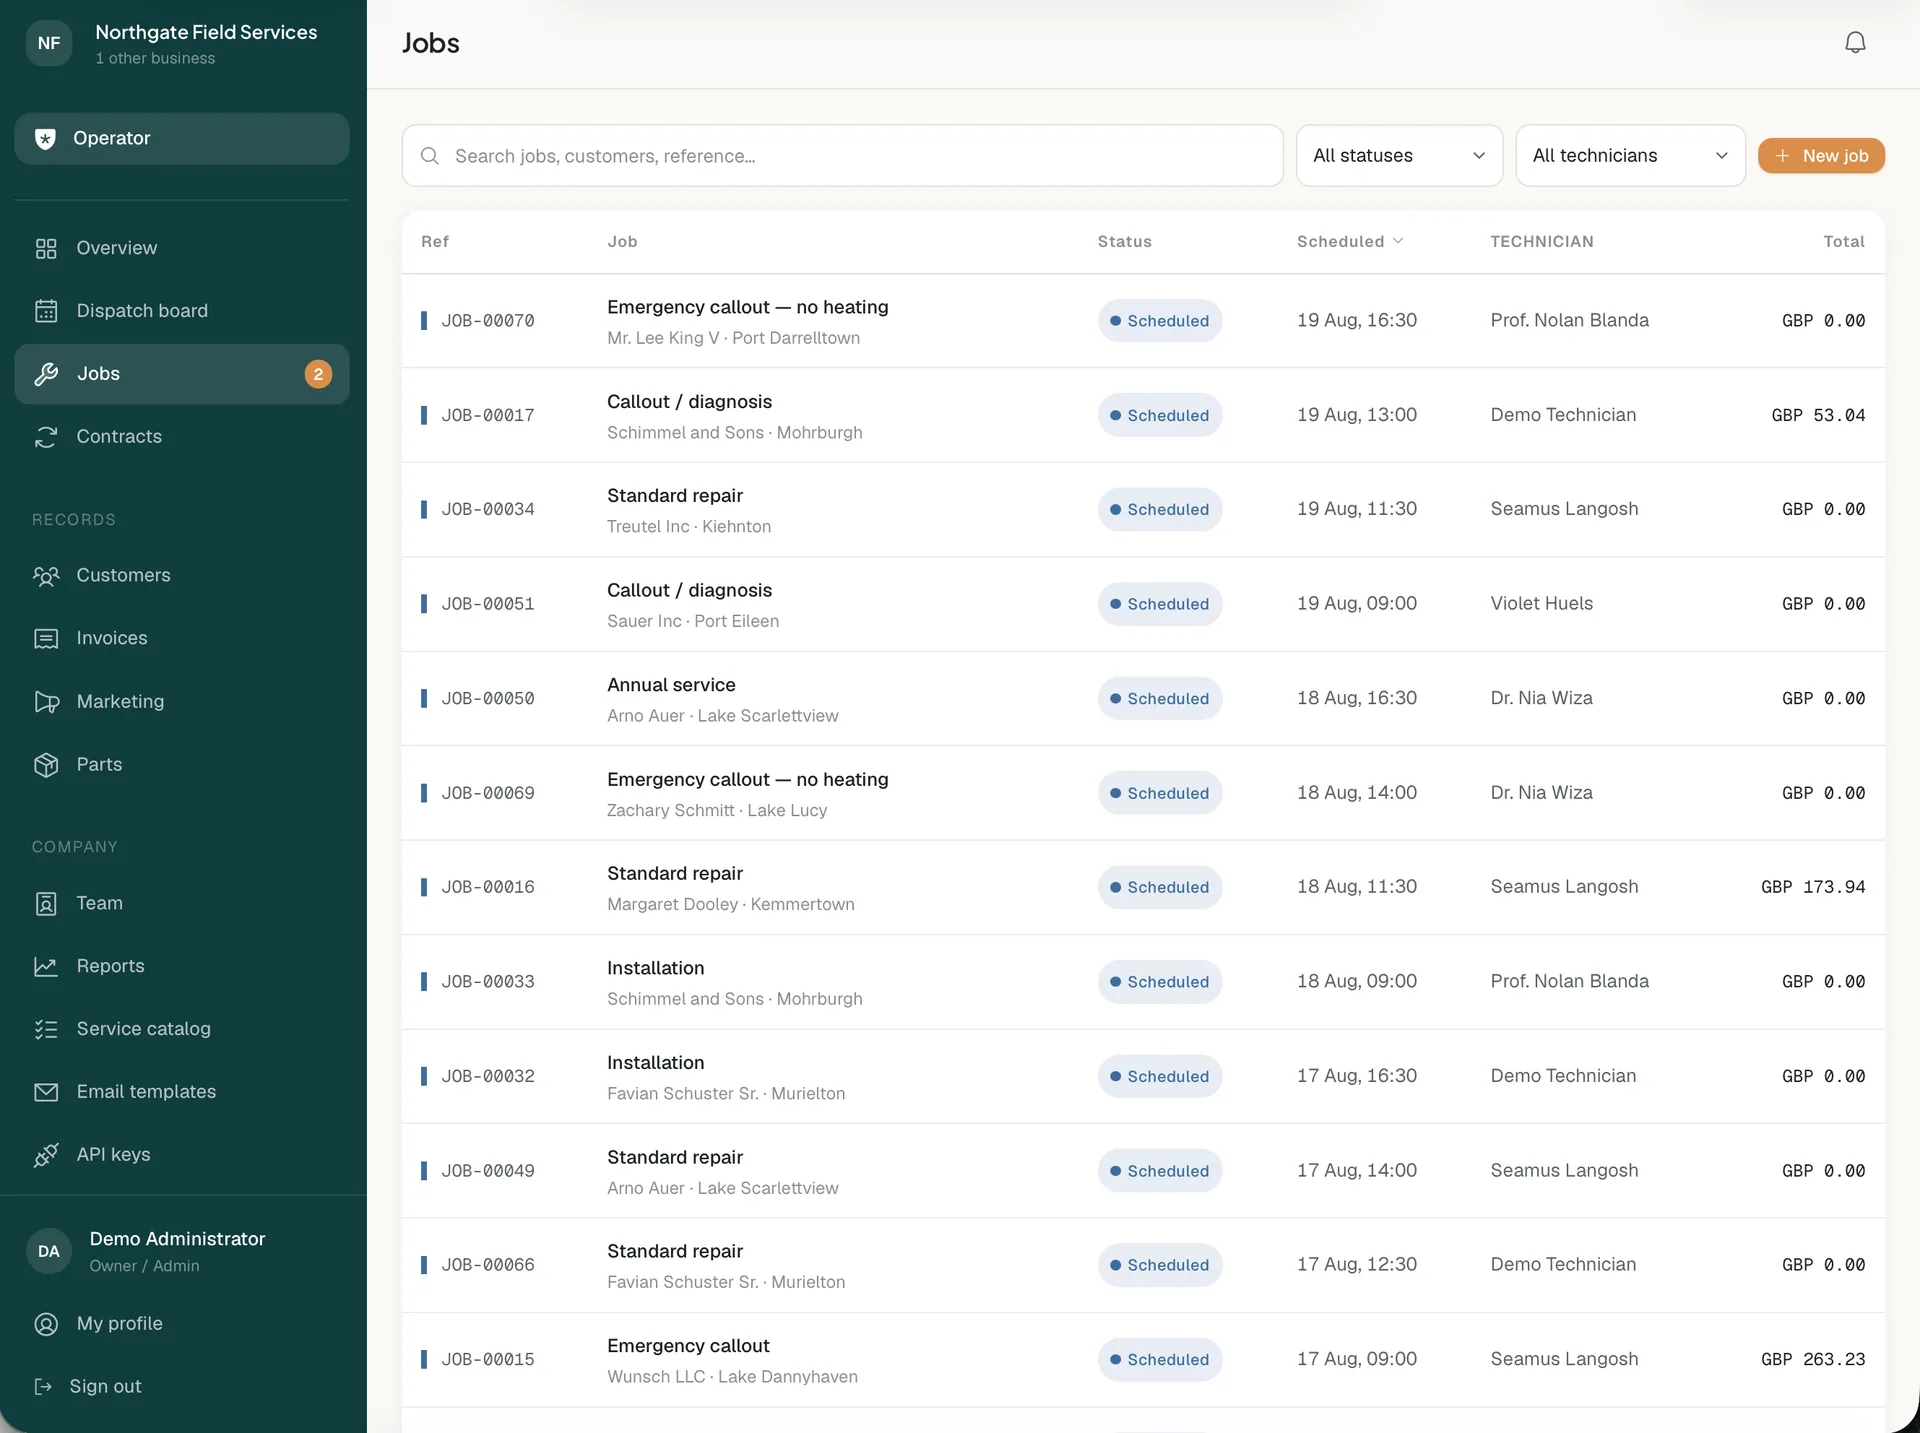The image size is (1920, 1433).
Task: Open Service catalog menu item
Action: point(182,1030)
